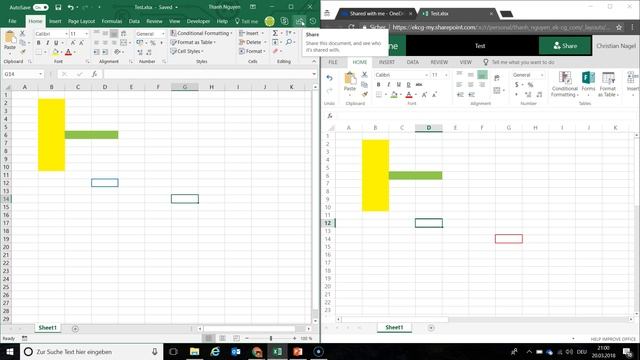
Task: Click Delete cells button in desktop Excel
Action: [252, 42]
